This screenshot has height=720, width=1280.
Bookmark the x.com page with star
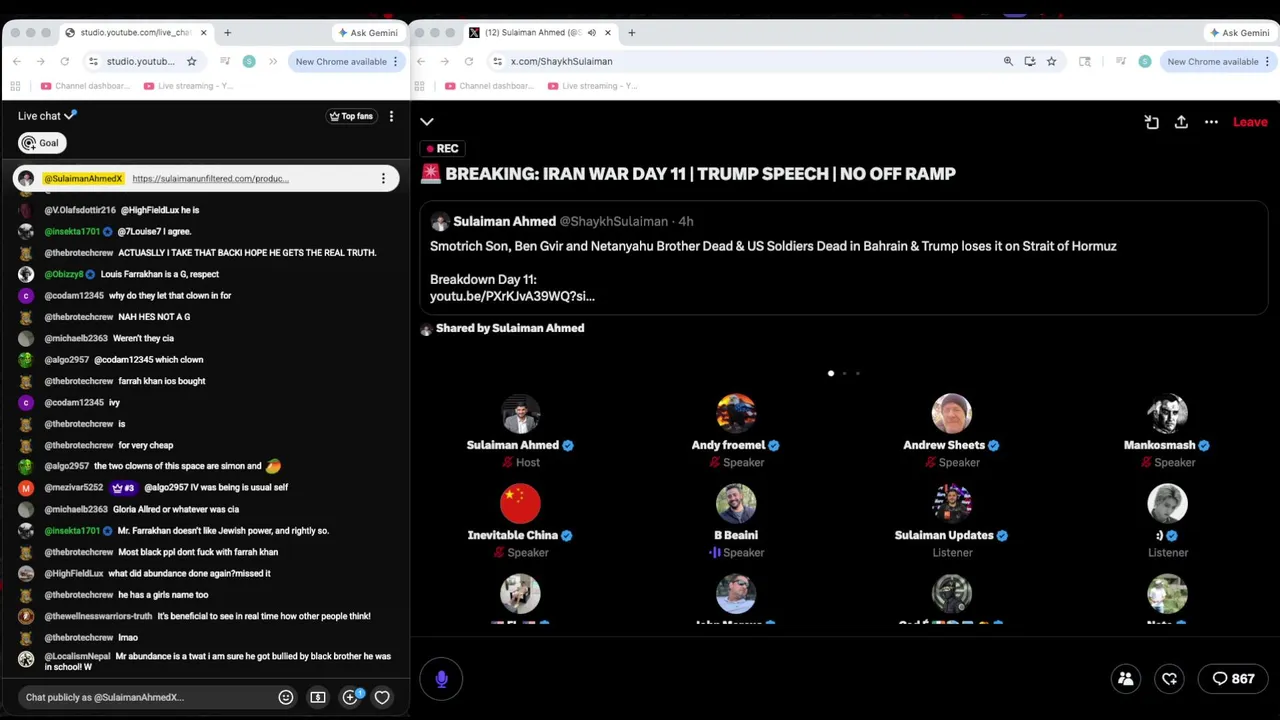point(1051,61)
